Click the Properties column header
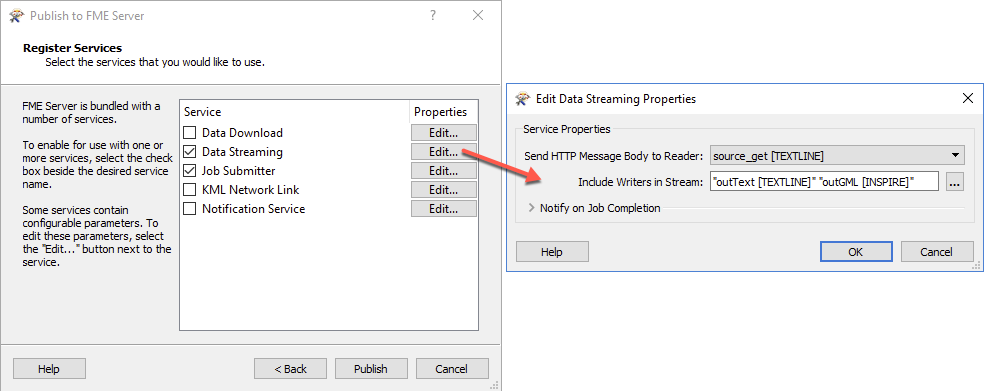This screenshot has height=391, width=985. coord(440,112)
